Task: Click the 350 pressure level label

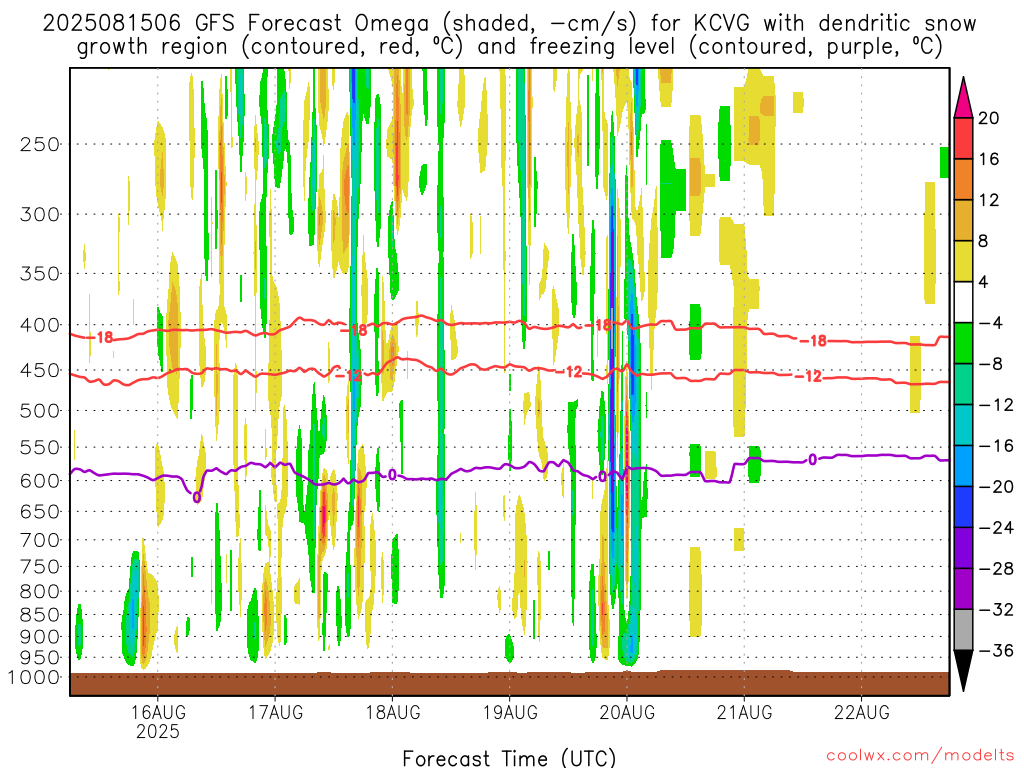Action: tap(40, 274)
